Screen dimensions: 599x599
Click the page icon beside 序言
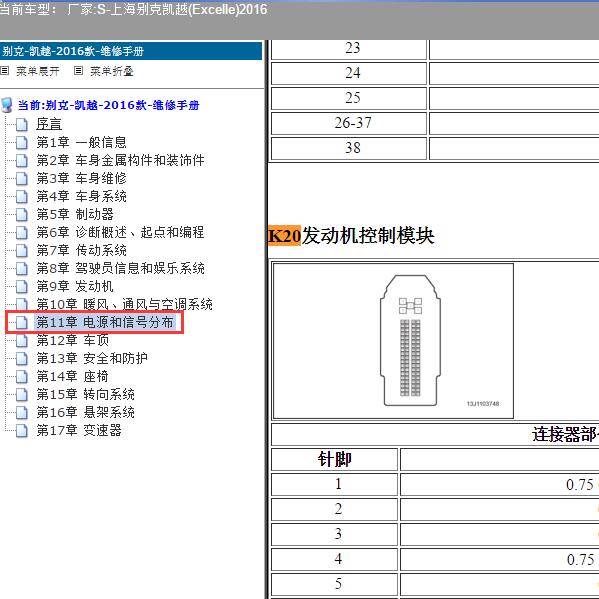coord(22,124)
